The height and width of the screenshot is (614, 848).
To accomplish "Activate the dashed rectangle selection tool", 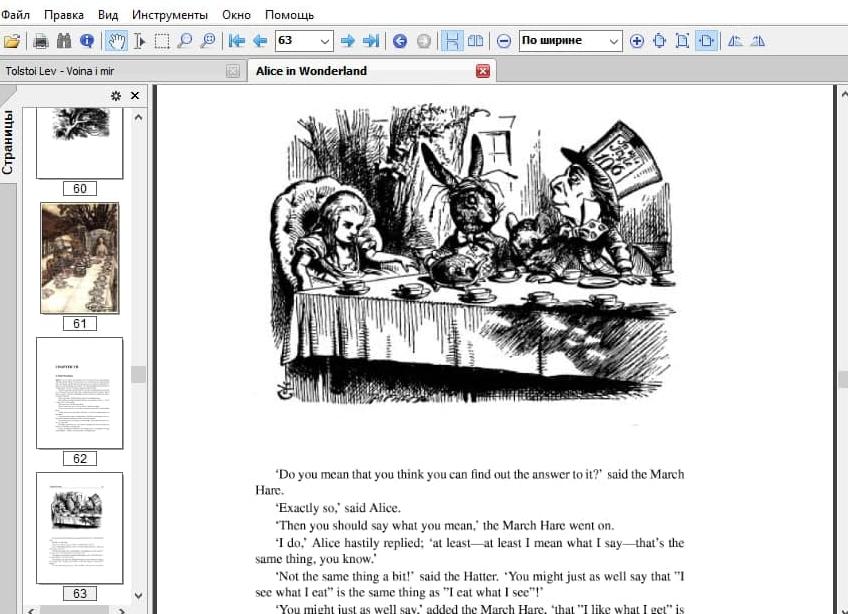I will 162,41.
